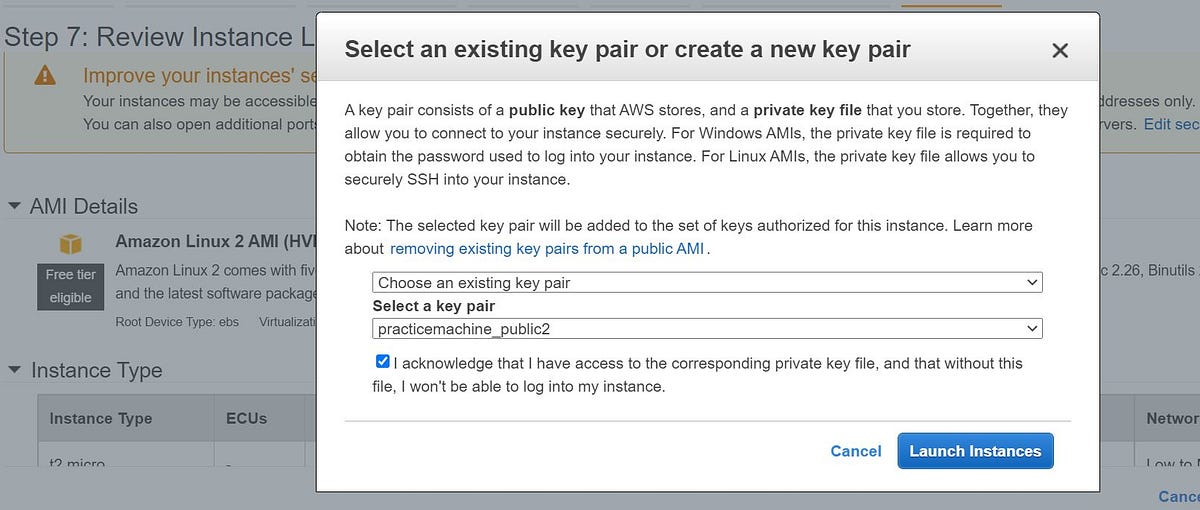Click the Free tier eligible badge
Screen dimensions: 1200x510
(70, 285)
